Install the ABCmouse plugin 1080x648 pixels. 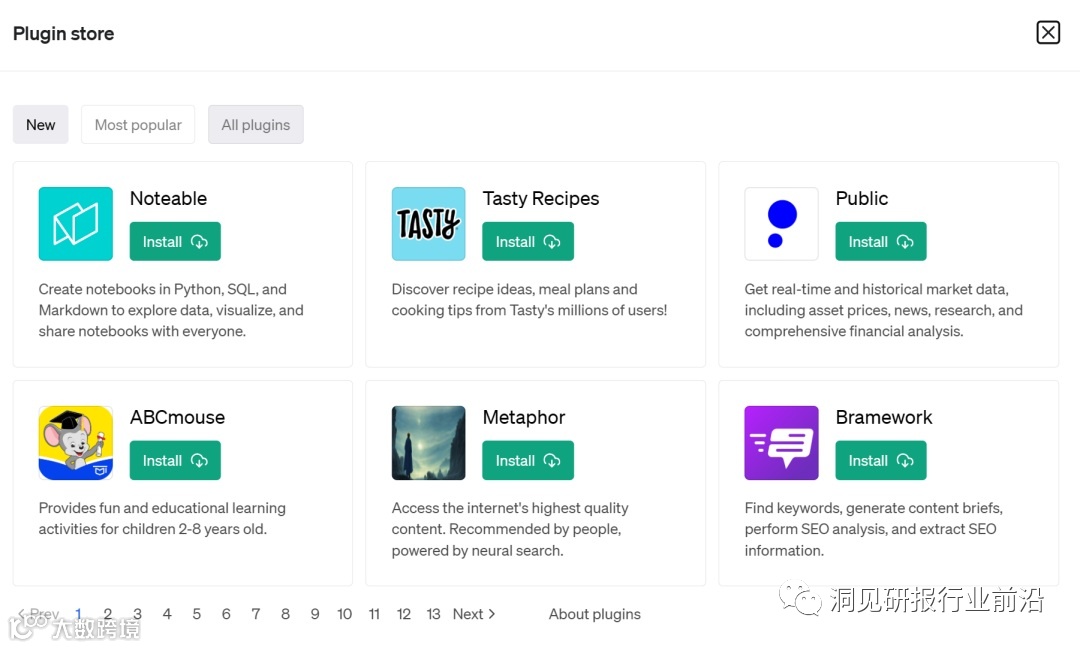(x=175, y=461)
